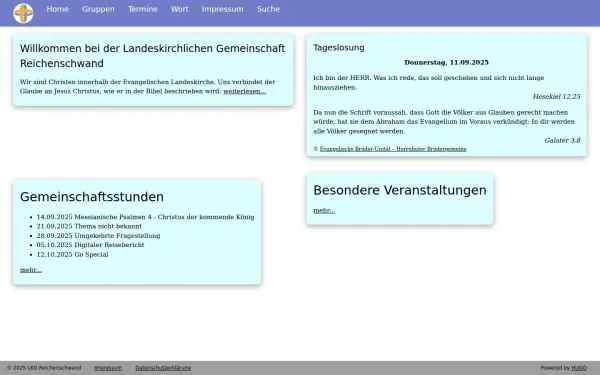Click the Gemeinschaftsstunden heading
This screenshot has height=375, width=600.
(92, 197)
